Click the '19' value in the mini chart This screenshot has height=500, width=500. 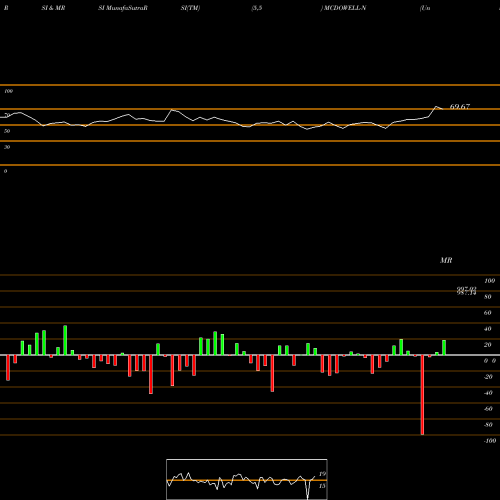tap(322, 474)
